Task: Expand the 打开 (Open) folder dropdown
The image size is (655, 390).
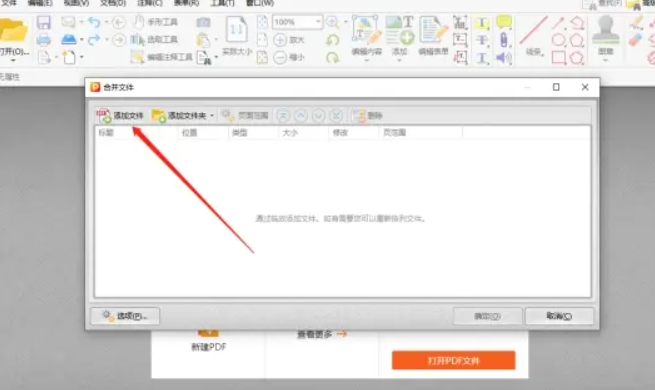Action: tap(13, 61)
